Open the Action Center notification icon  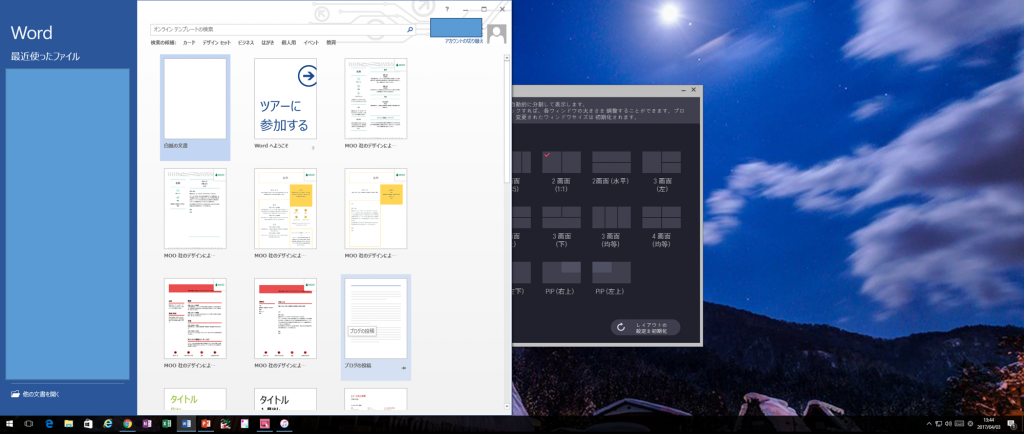[1012, 424]
